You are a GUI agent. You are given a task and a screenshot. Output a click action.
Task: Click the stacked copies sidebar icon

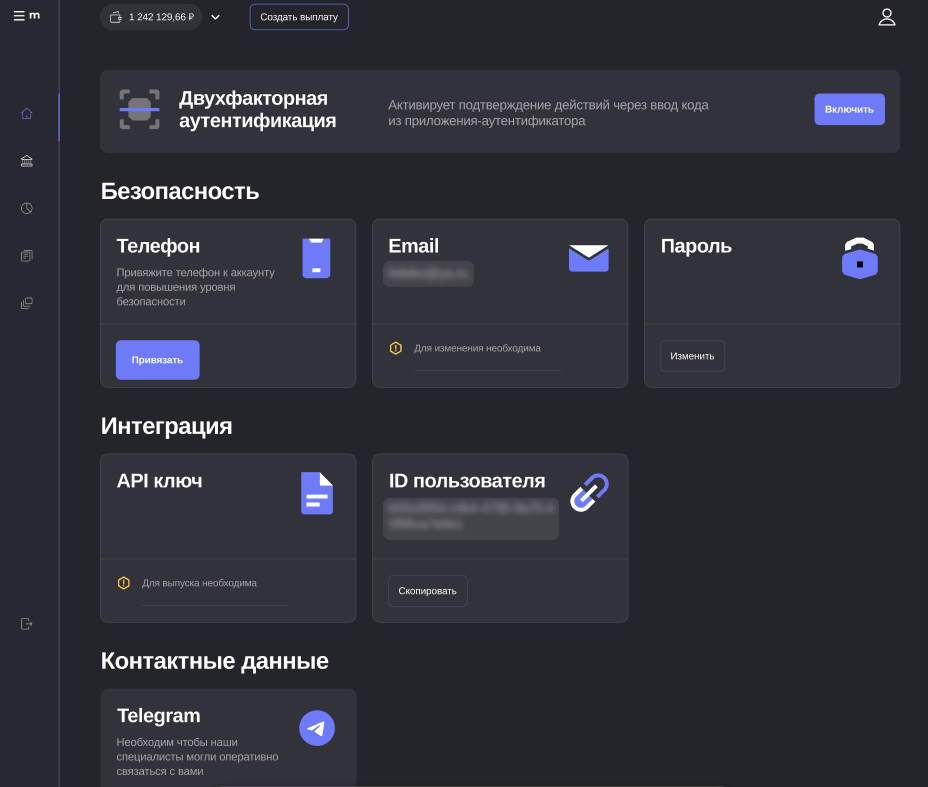point(27,303)
